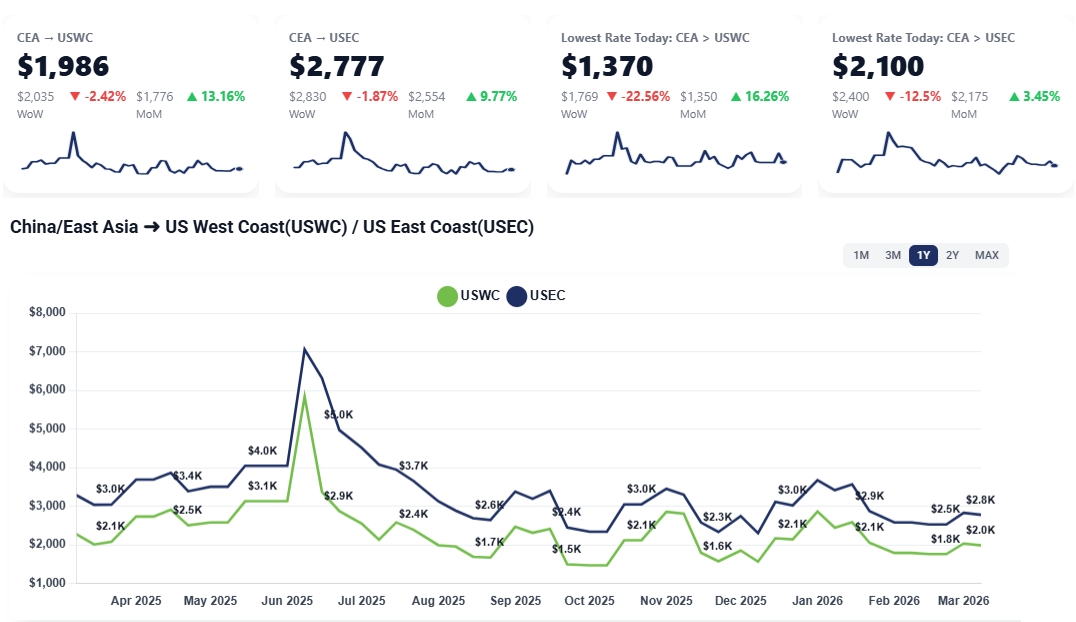Click green up arrow beside 13.16%
1076x622 pixels.
click(190, 97)
